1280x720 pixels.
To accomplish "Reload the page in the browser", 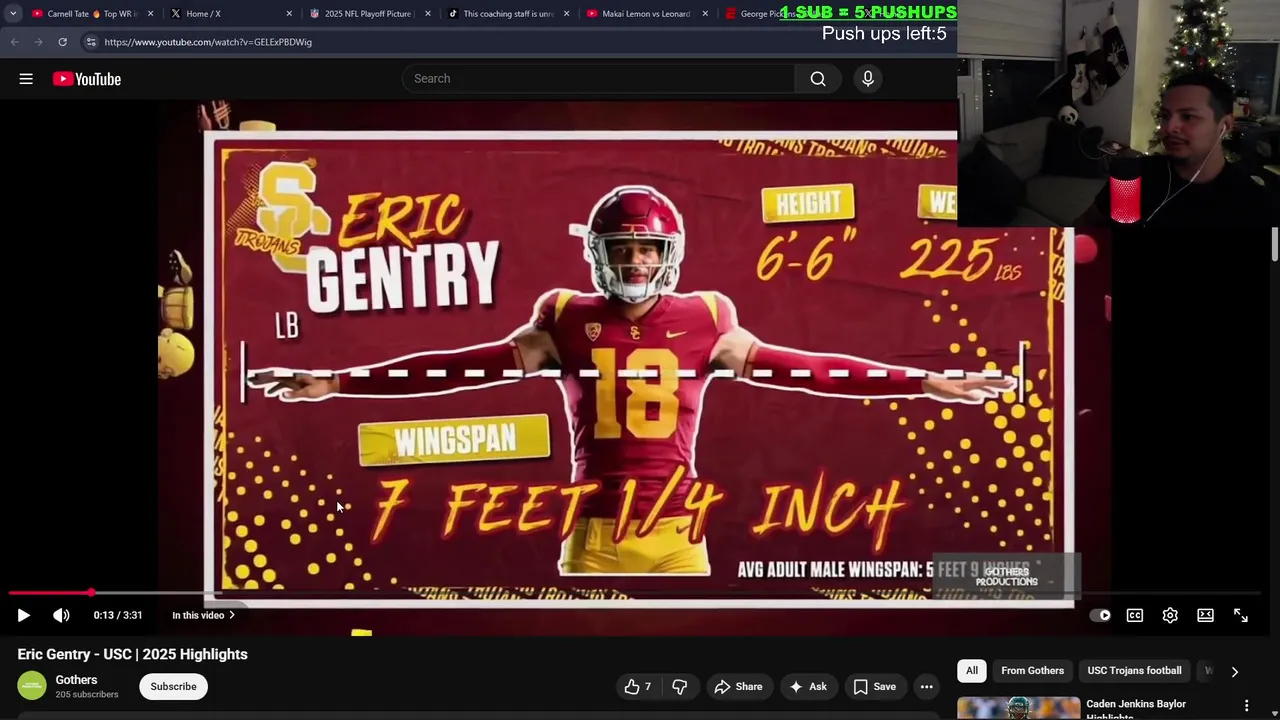I will pyautogui.click(x=62, y=42).
